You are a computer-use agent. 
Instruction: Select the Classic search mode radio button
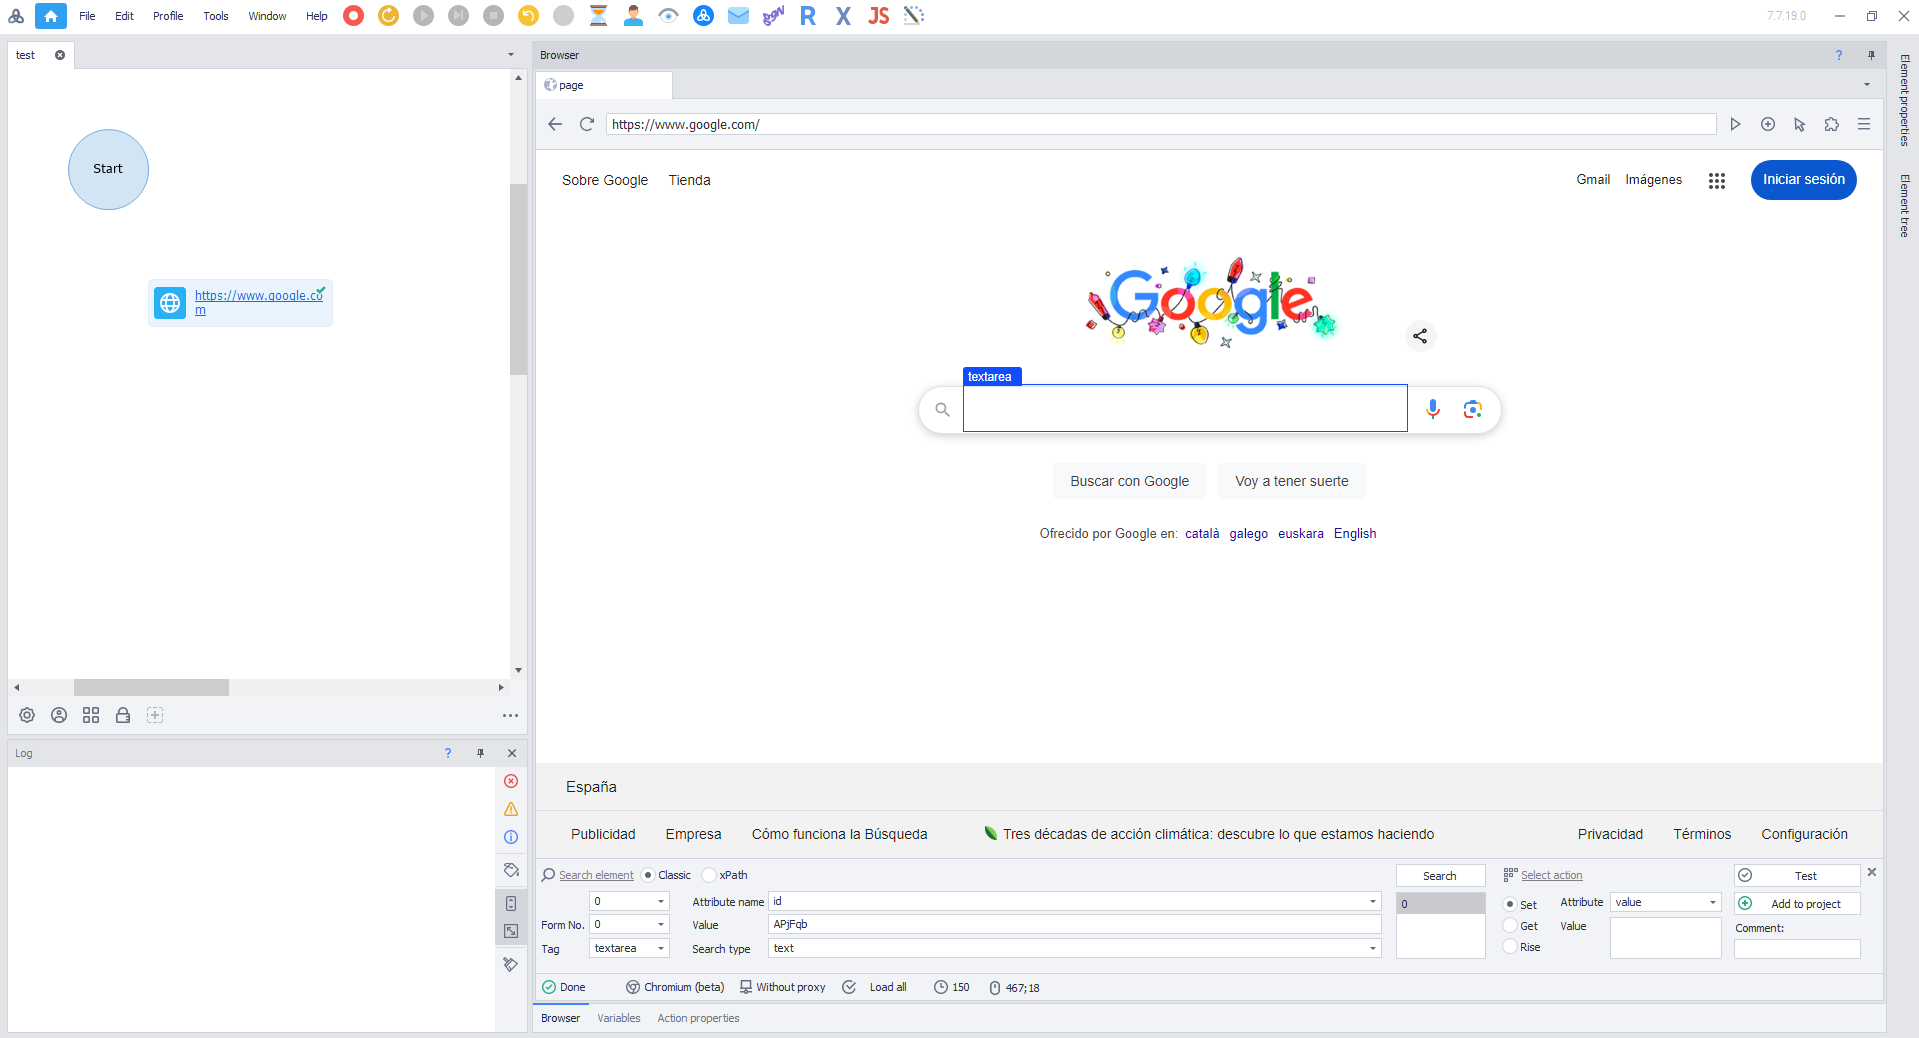pyautogui.click(x=648, y=875)
